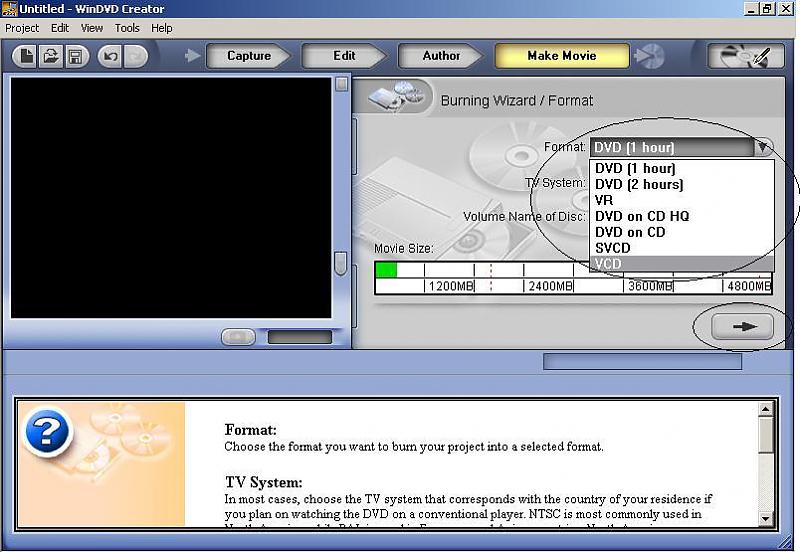Choose DVD (2 hours) format option

pyautogui.click(x=682, y=184)
